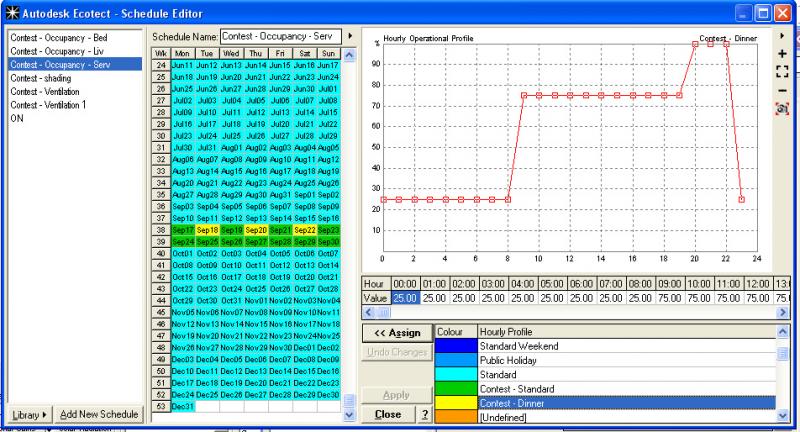Select the 00:00 hour value cell
Image resolution: width=800 pixels, height=432 pixels.
tap(405, 298)
